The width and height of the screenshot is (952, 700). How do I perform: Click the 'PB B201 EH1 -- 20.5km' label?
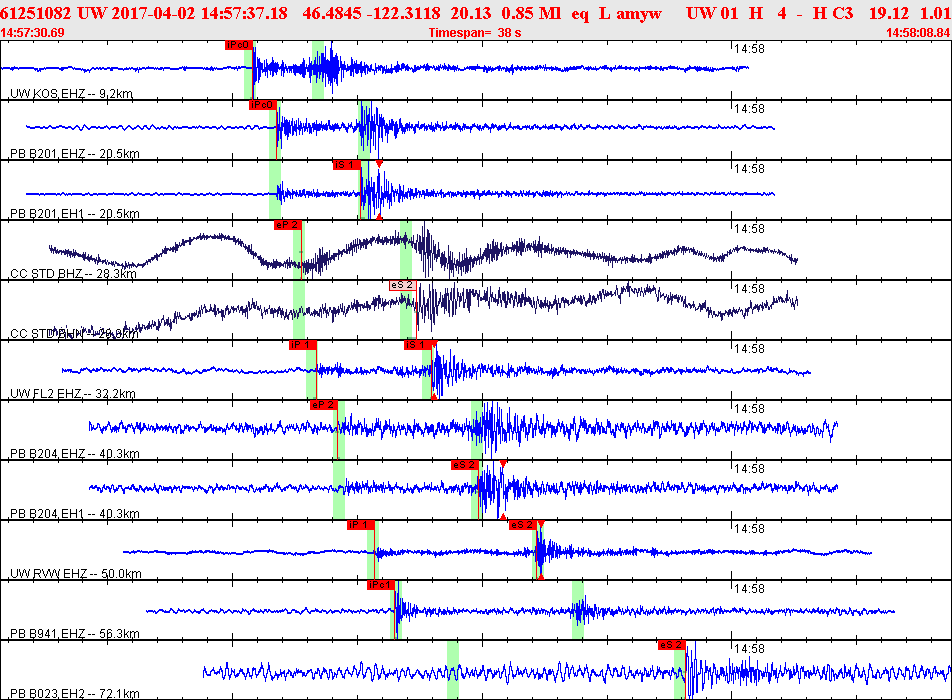coord(75,214)
